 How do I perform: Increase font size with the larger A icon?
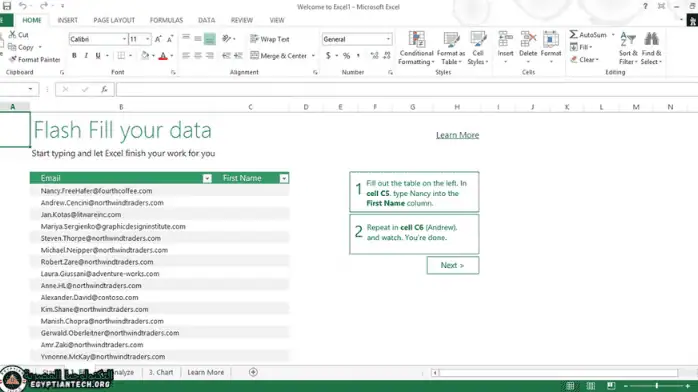[158, 39]
